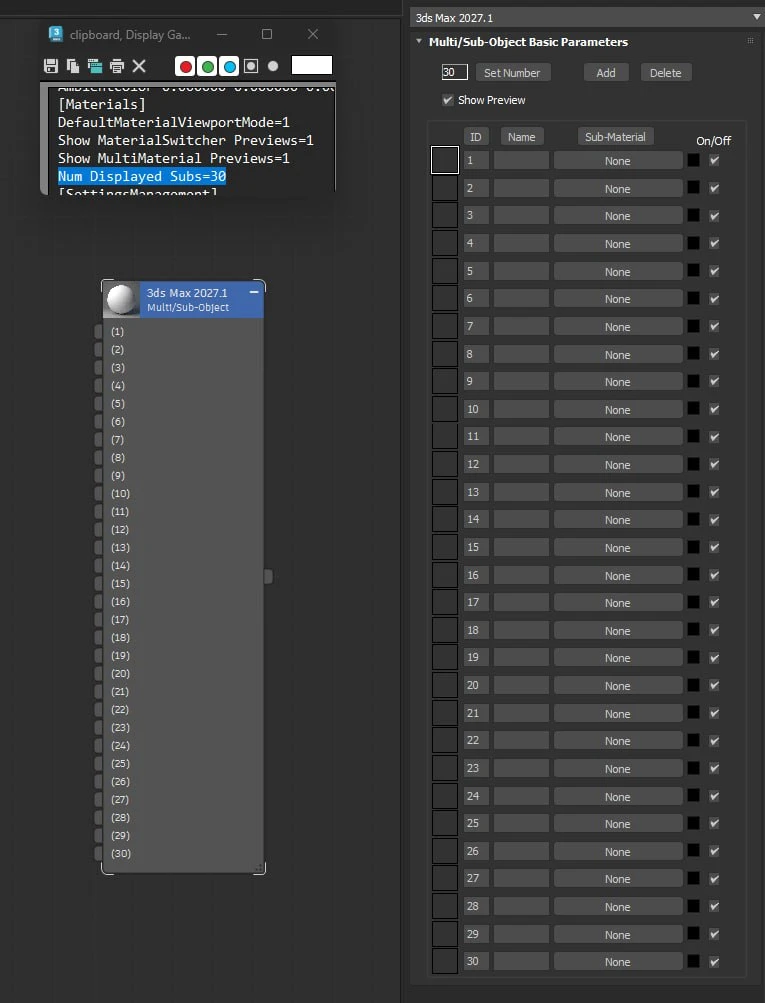Save the image in the clipboard window
The width and height of the screenshot is (765, 1003).
coord(51,65)
